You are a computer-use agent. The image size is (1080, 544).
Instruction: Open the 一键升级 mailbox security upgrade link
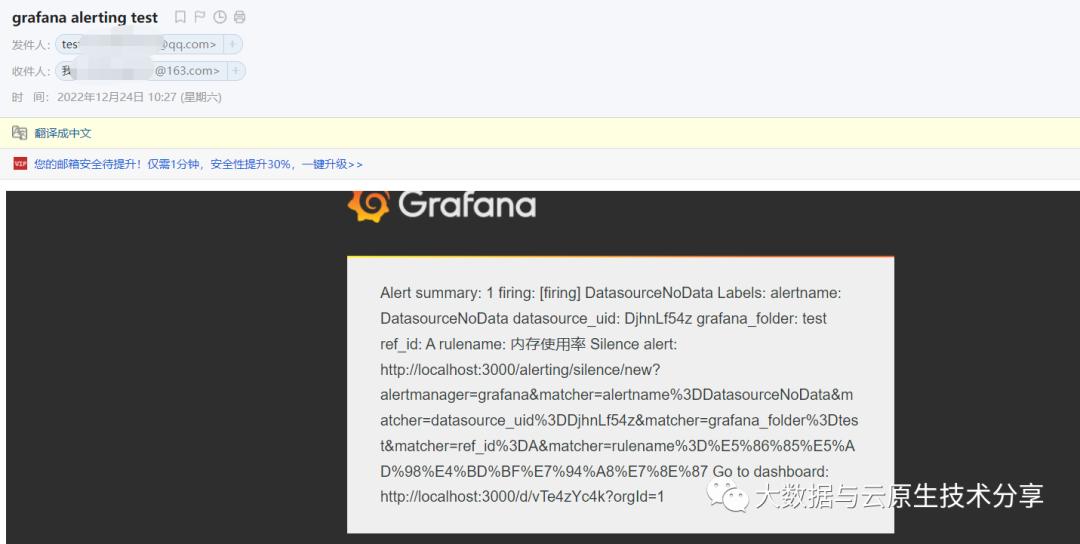click(332, 165)
